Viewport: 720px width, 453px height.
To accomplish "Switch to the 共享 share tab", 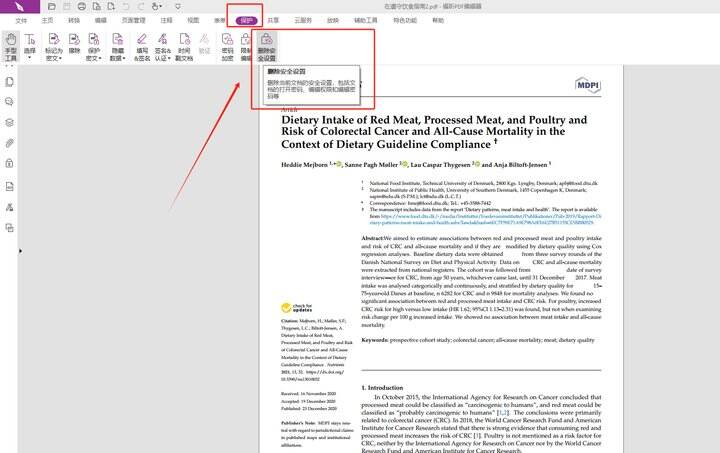I will [x=273, y=21].
